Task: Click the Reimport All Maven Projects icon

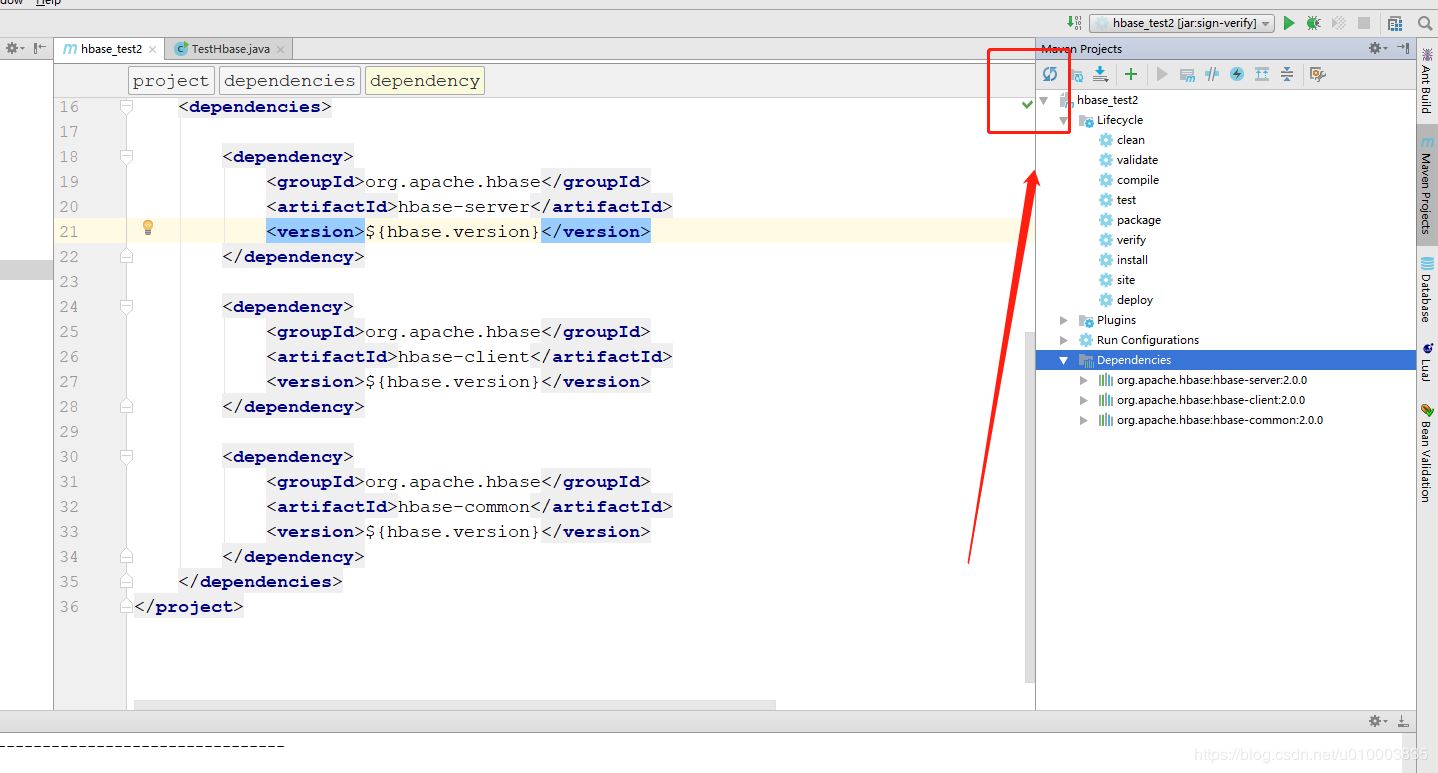Action: coord(1050,74)
